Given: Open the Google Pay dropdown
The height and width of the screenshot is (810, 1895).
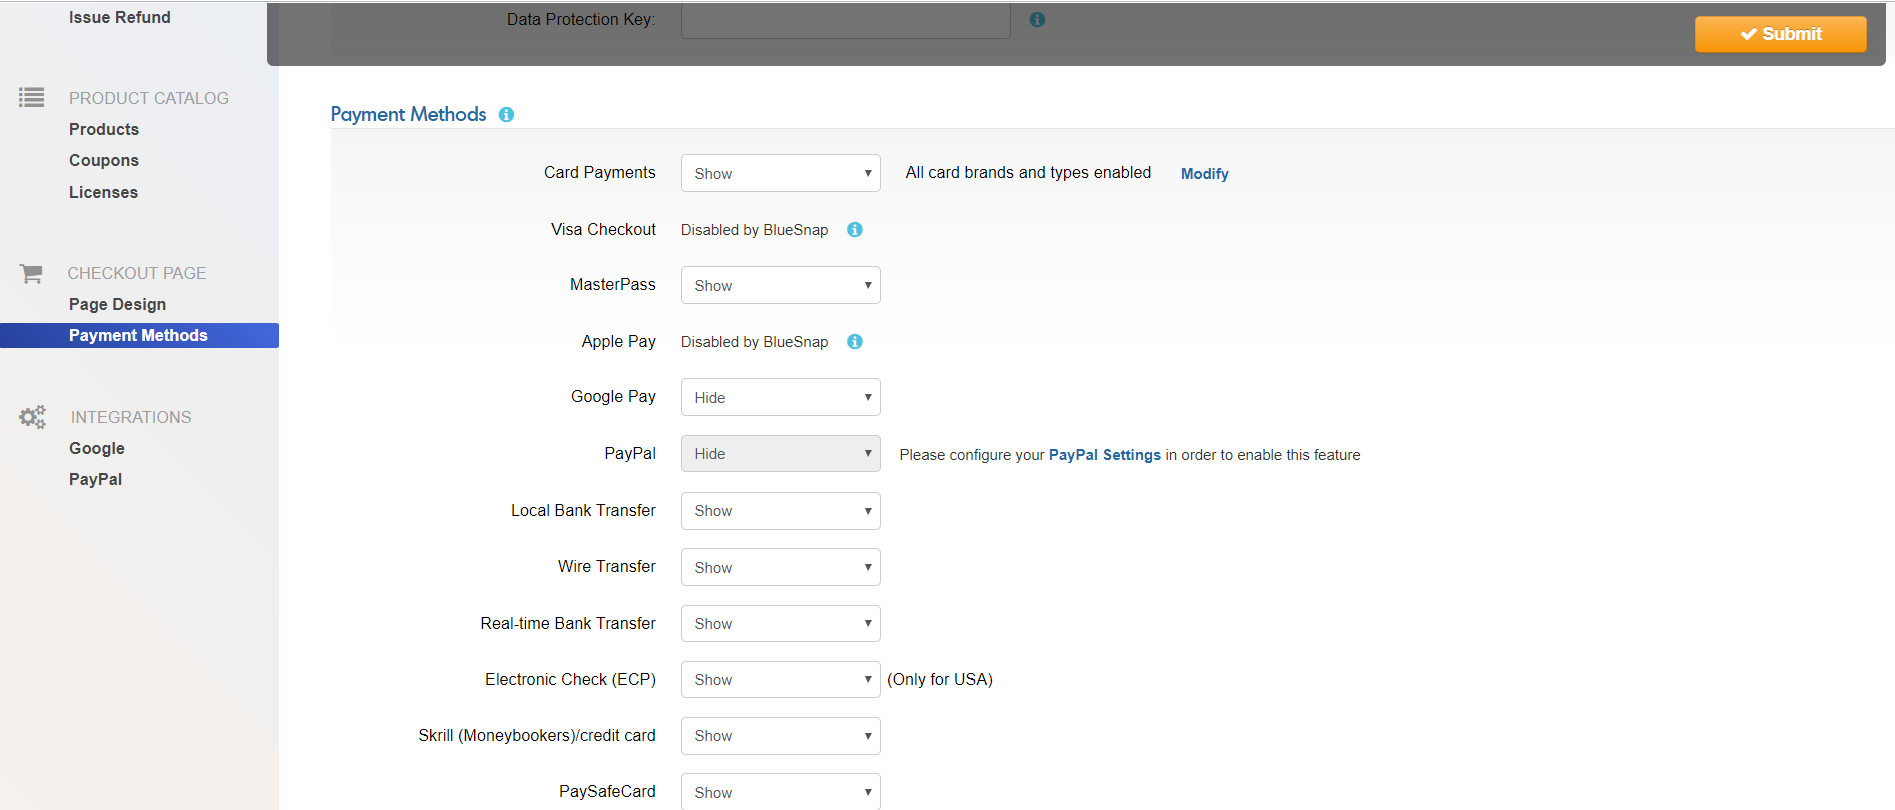Looking at the screenshot, I should (781, 397).
